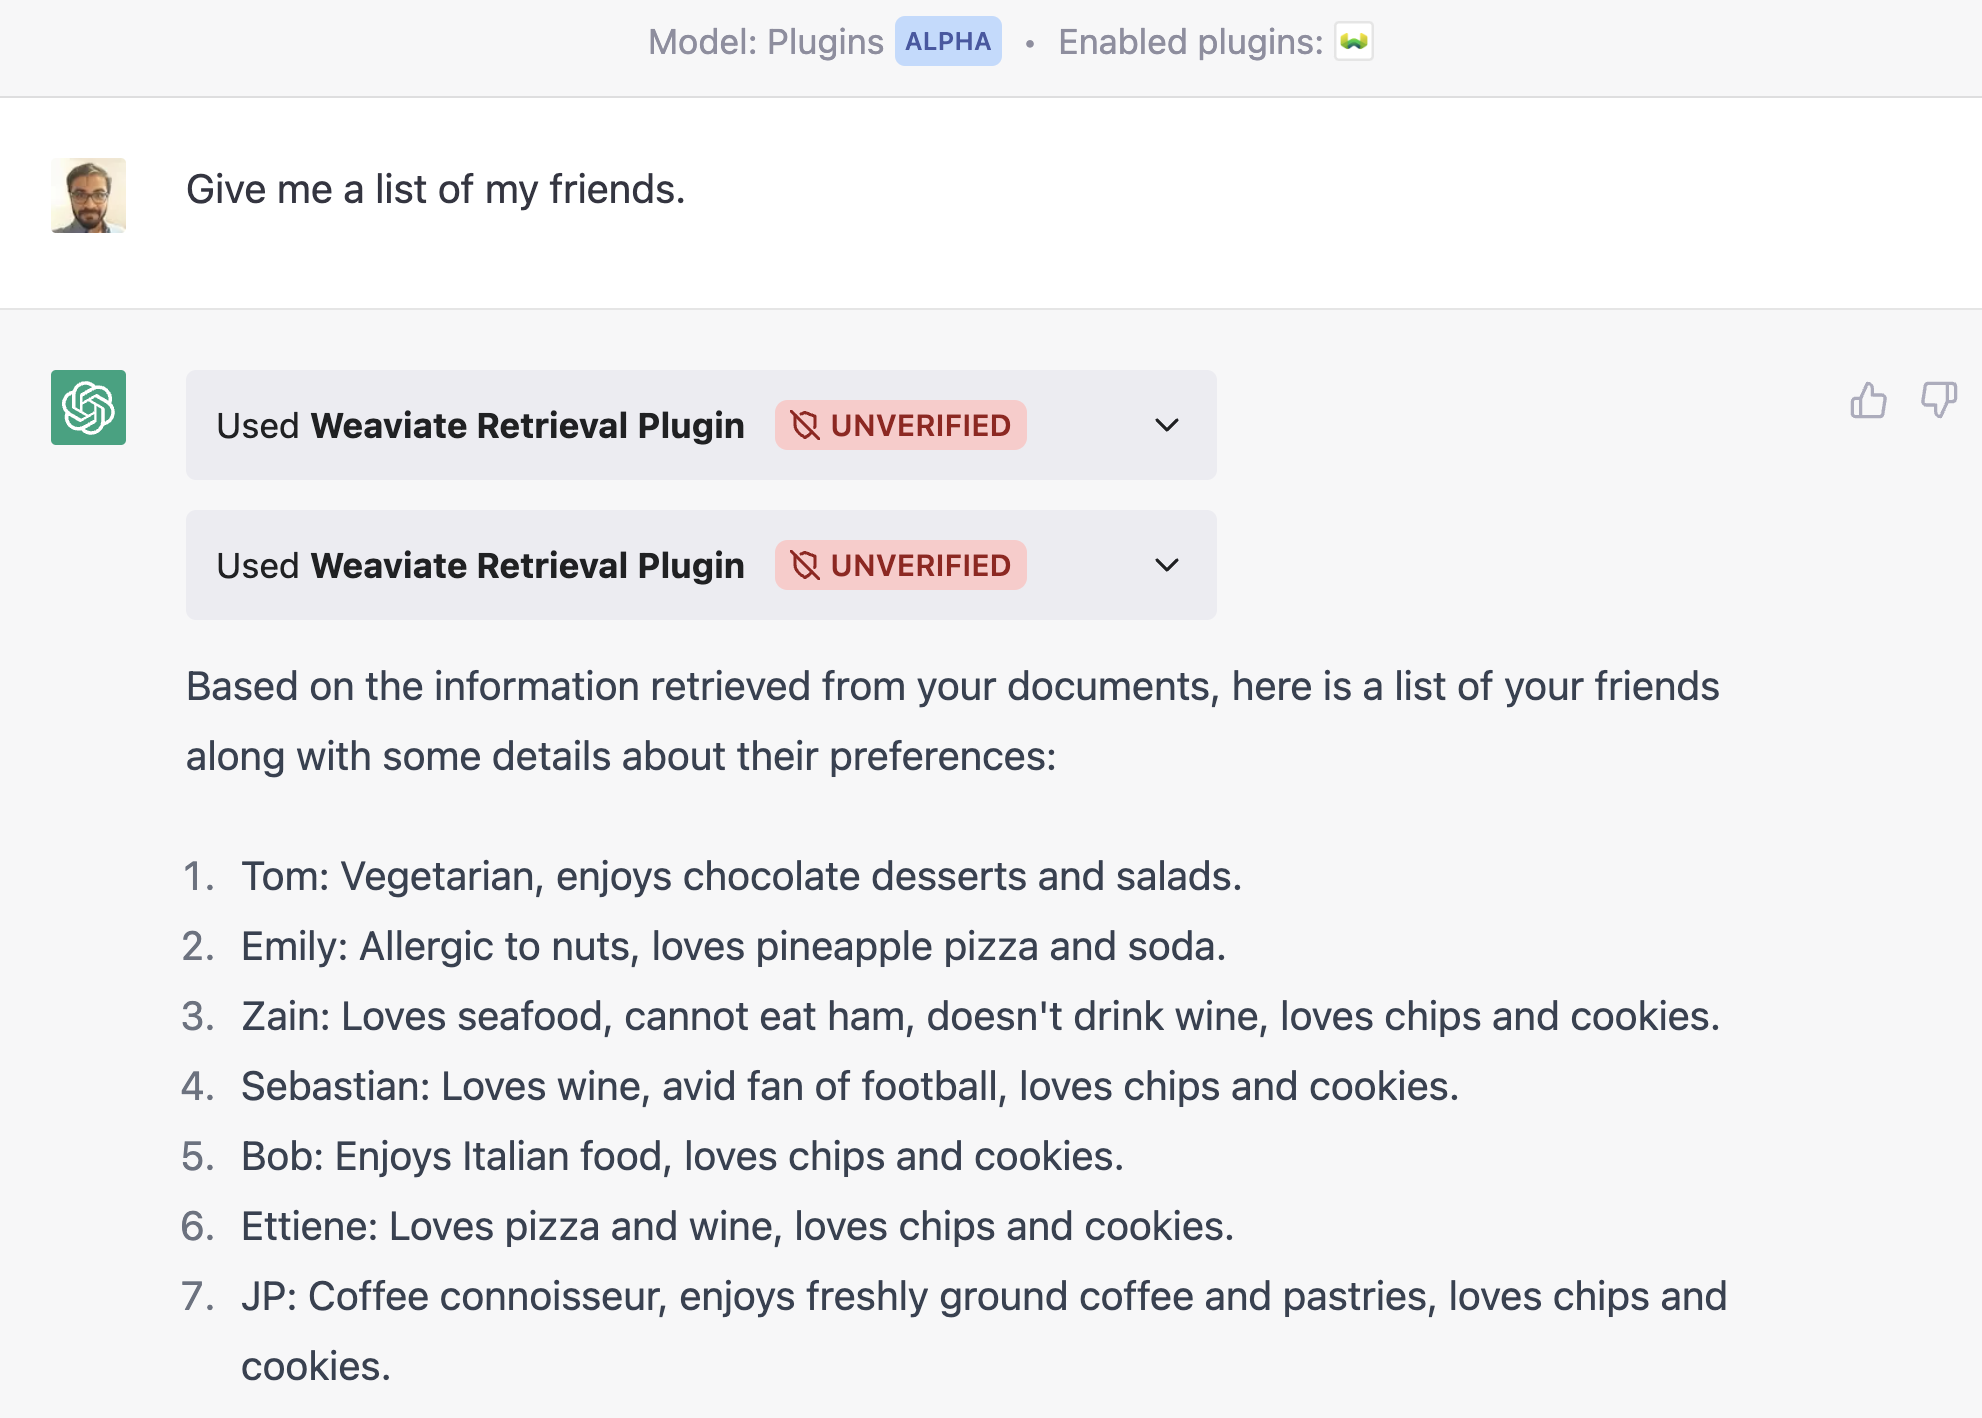Click the Emily nut allergy list item
The height and width of the screenshot is (1418, 1982).
click(732, 947)
